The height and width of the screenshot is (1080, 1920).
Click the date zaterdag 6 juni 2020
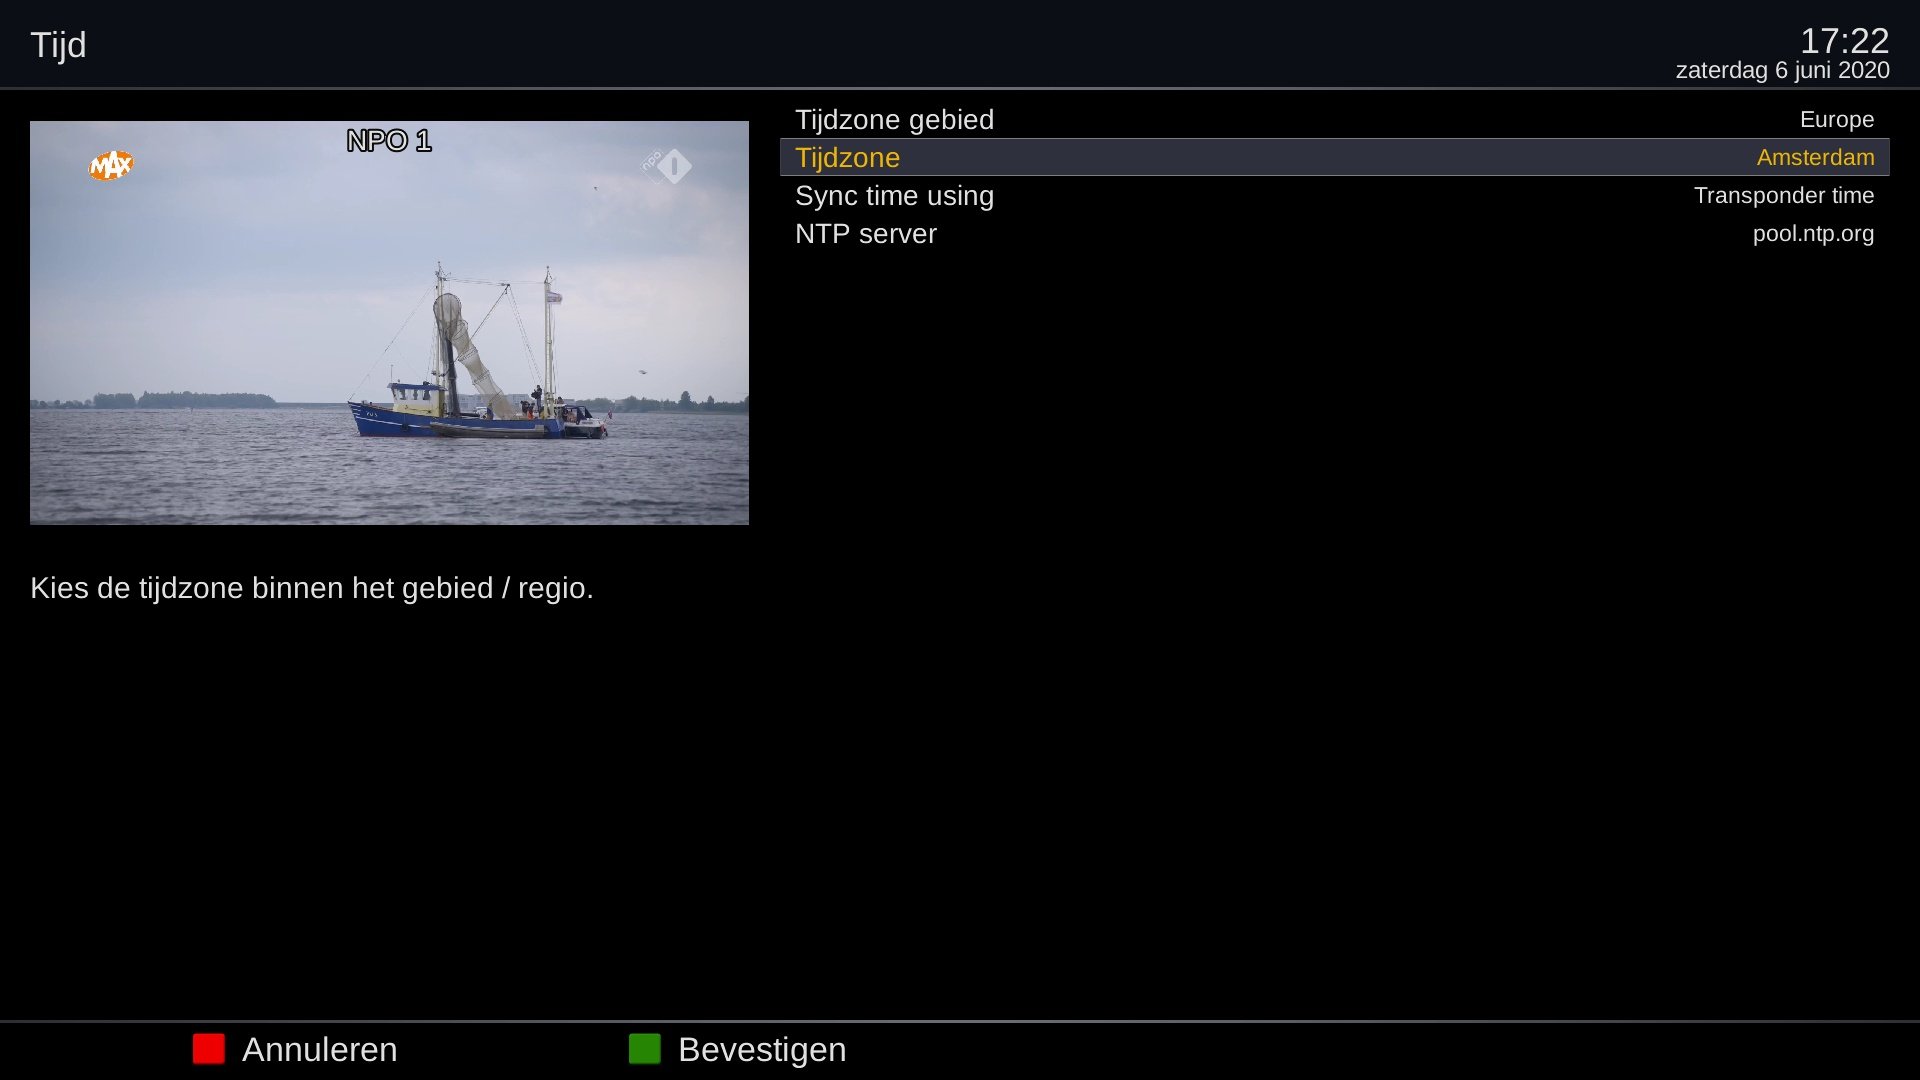1781,71
